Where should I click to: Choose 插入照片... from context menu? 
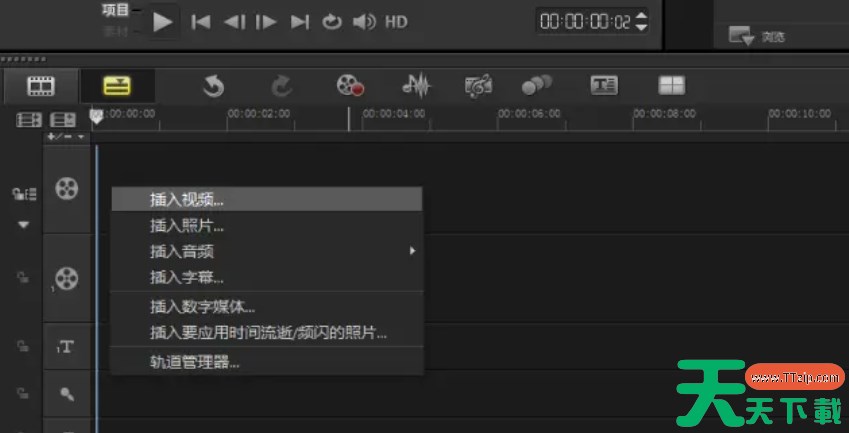(x=266, y=226)
